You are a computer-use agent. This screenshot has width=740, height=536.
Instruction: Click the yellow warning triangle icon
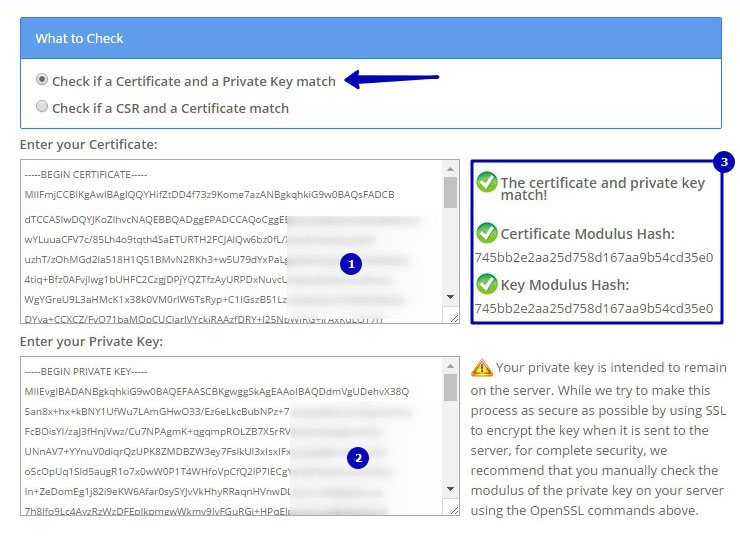482,368
